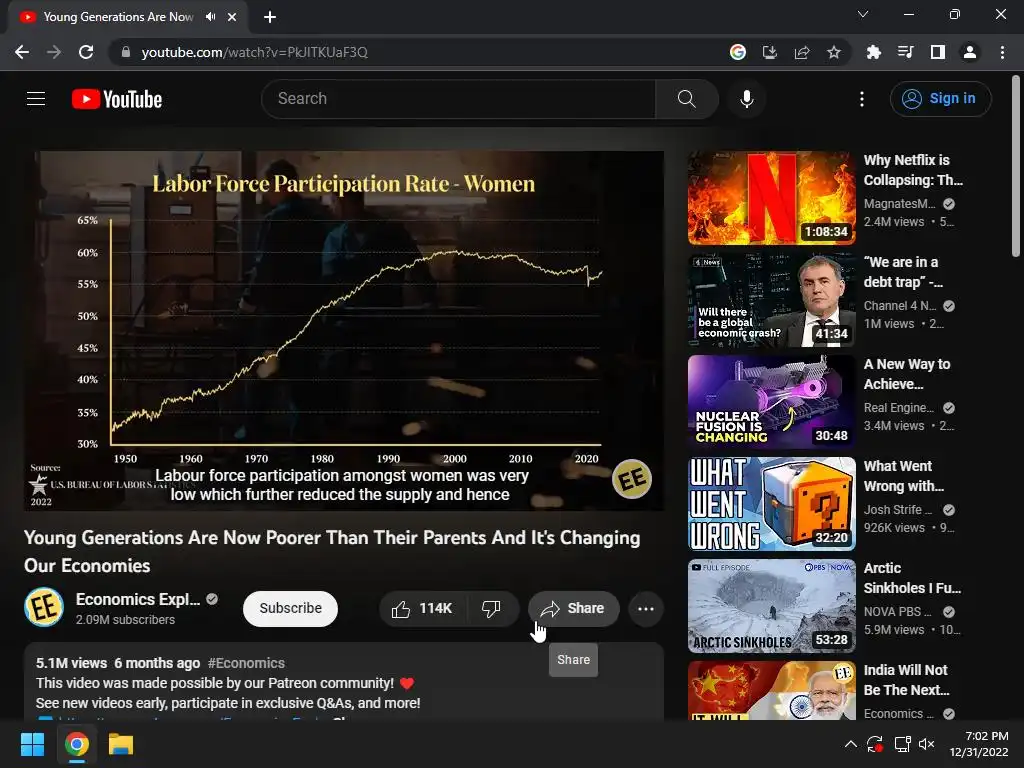This screenshot has width=1024, height=768.
Task: Mute tab via speaker icon on tab
Action: (x=210, y=17)
